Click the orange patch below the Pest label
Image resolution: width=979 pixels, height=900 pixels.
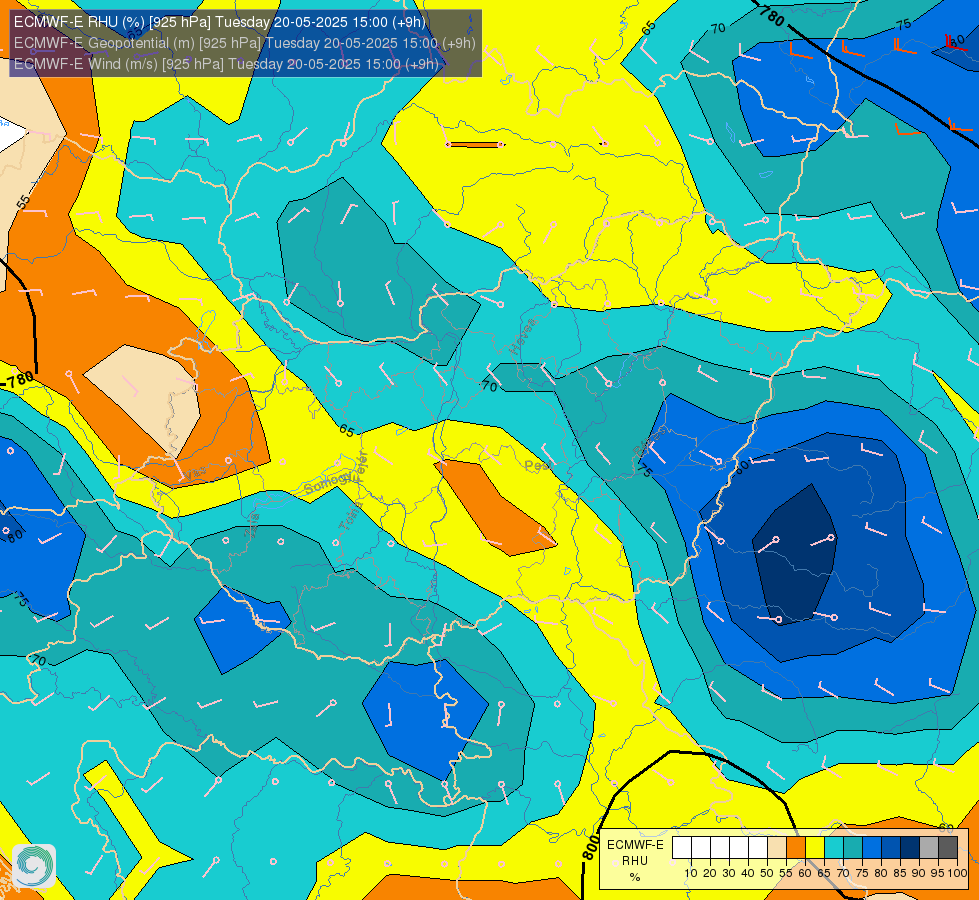click(493, 507)
